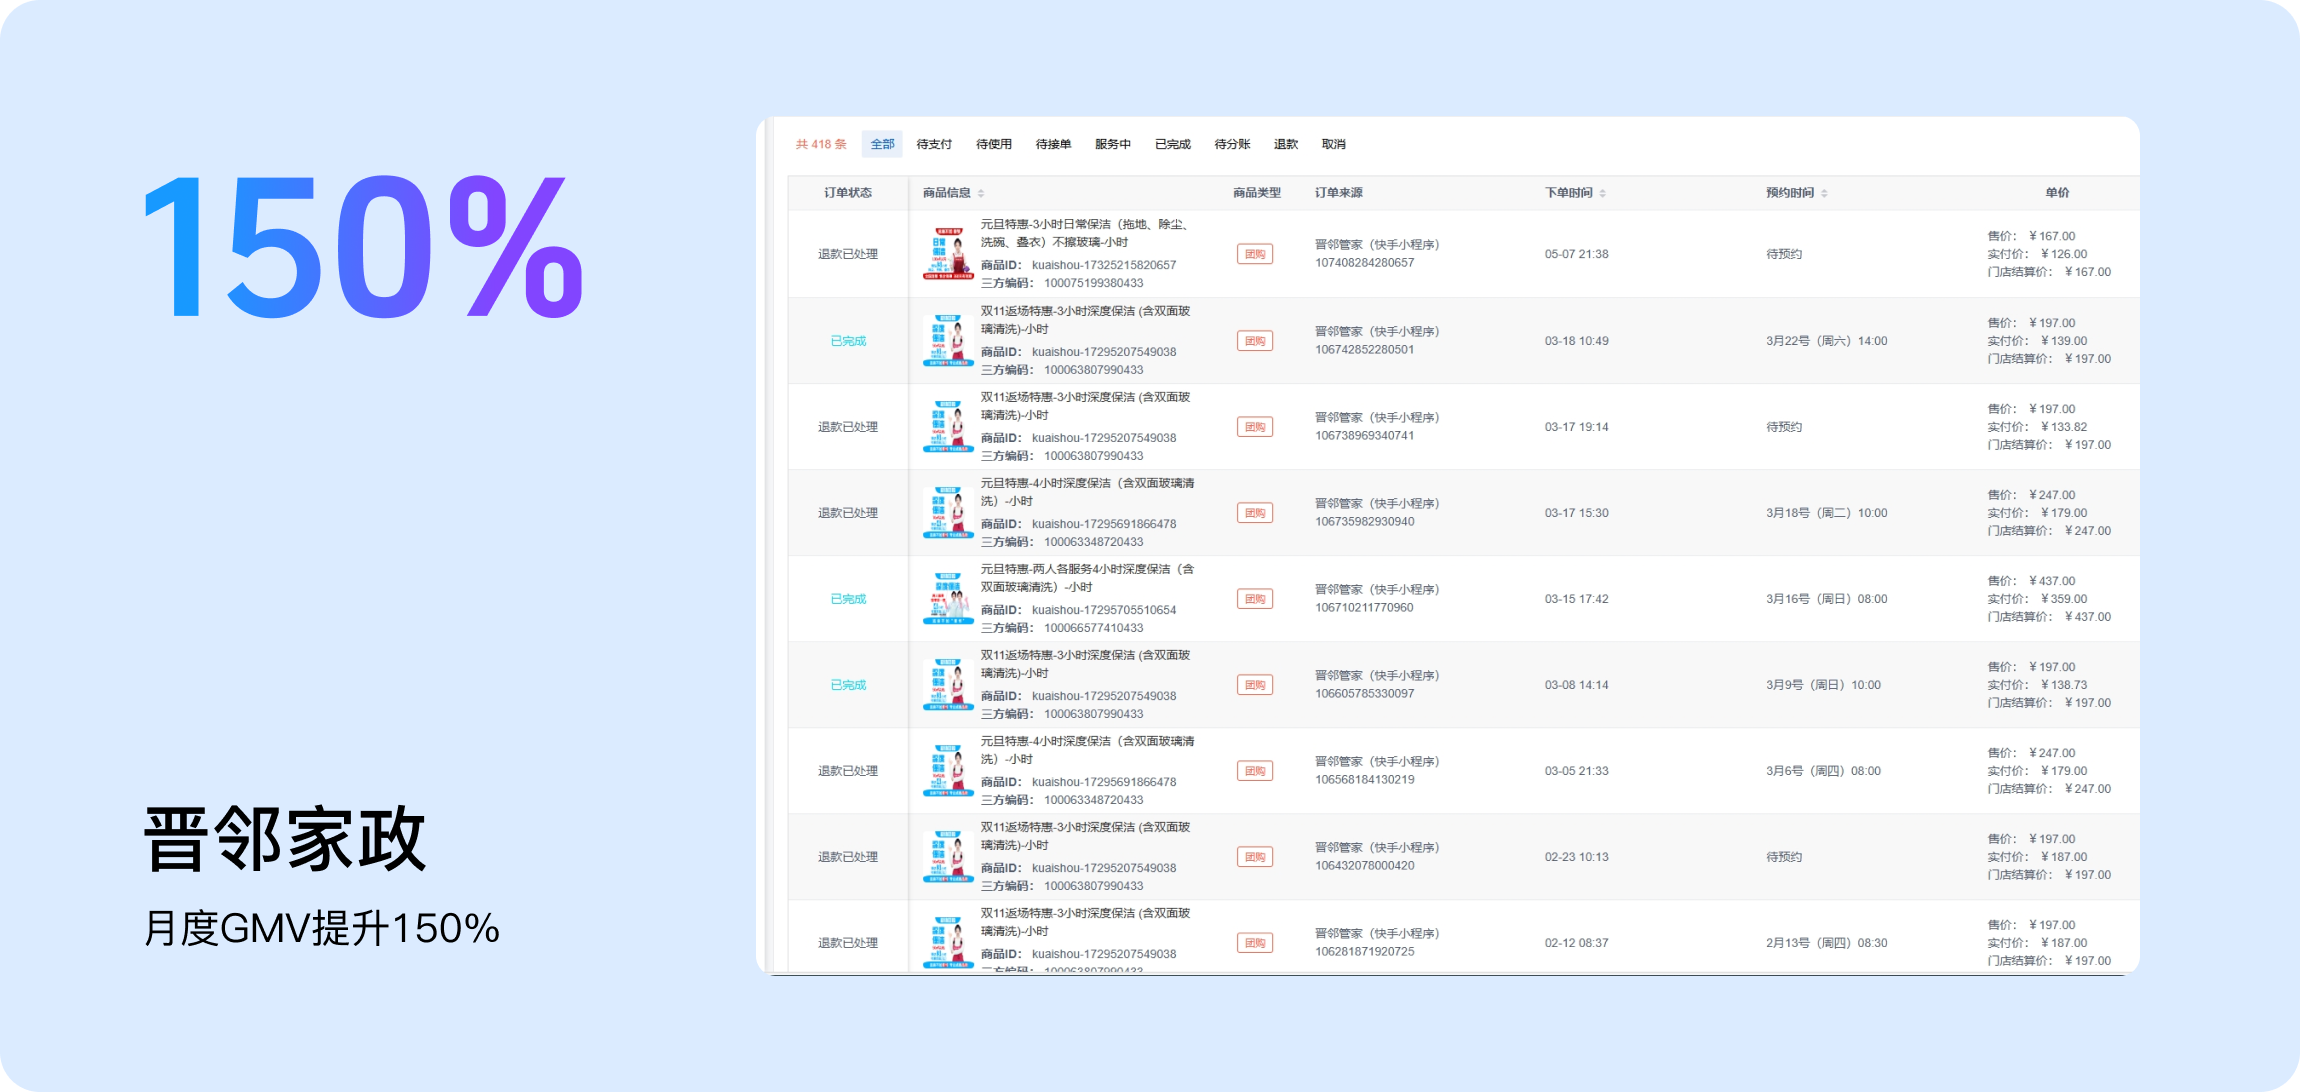Open the 退款 tab
Image resolution: width=2300 pixels, height=1092 pixels.
[x=1285, y=144]
